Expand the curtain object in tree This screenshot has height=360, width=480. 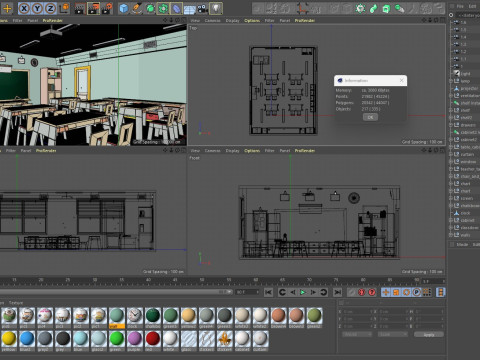pos(451,154)
